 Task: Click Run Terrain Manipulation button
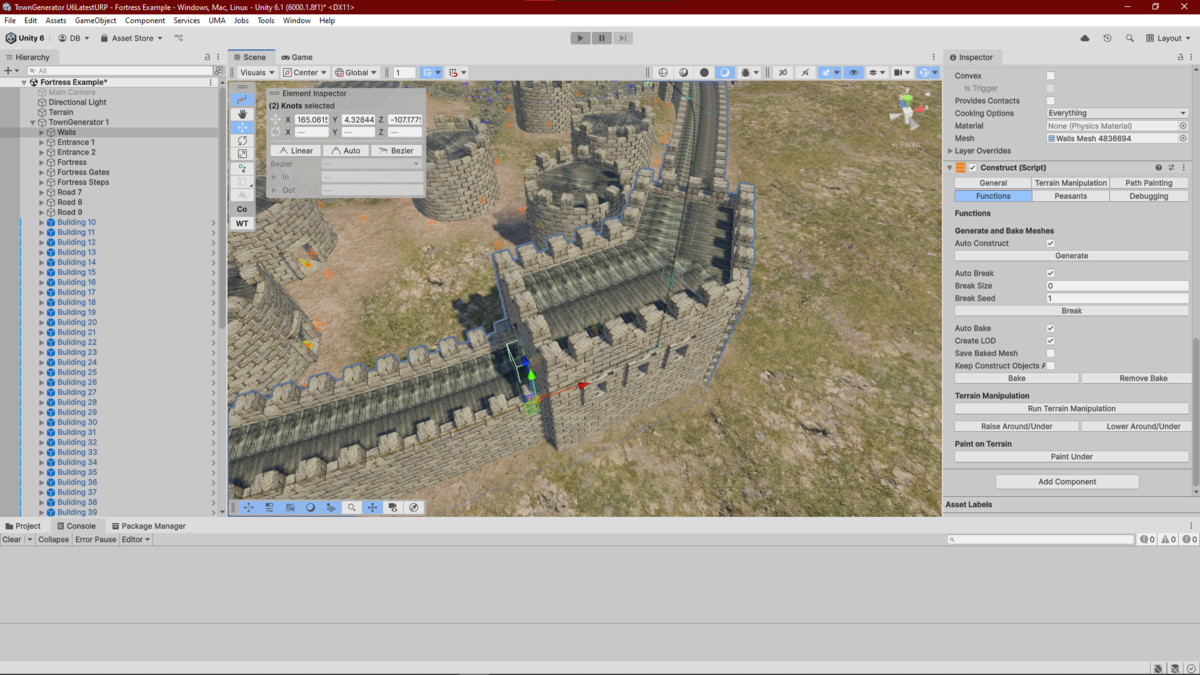[1071, 409]
